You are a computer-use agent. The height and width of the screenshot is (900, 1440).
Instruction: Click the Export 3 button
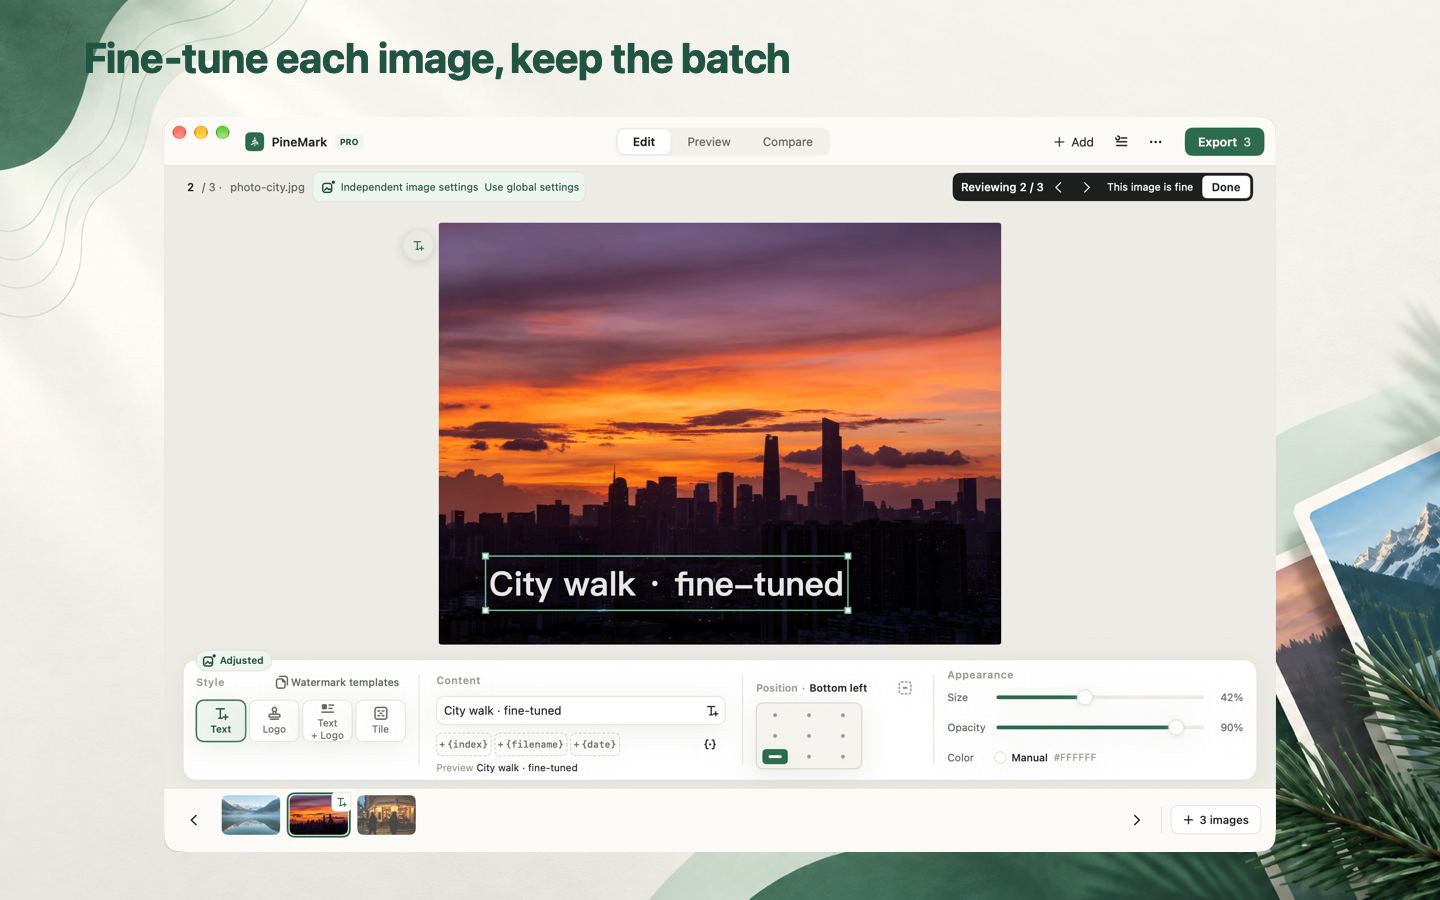click(1224, 142)
